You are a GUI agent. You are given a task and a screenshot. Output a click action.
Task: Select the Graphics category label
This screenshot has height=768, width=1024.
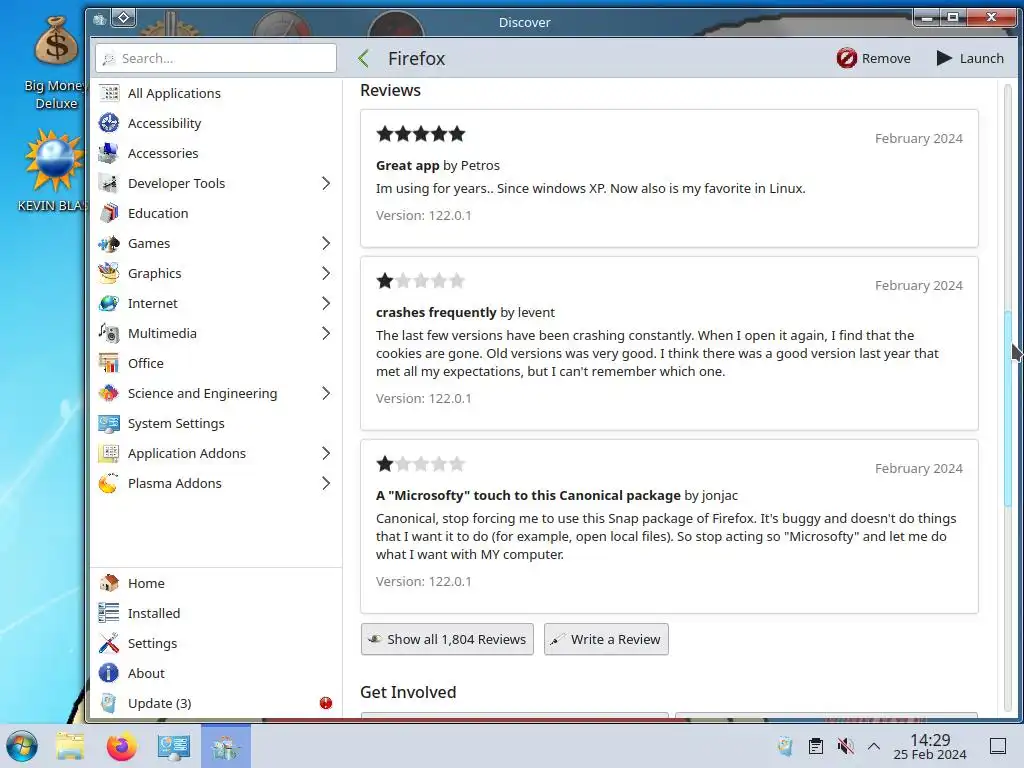point(155,274)
